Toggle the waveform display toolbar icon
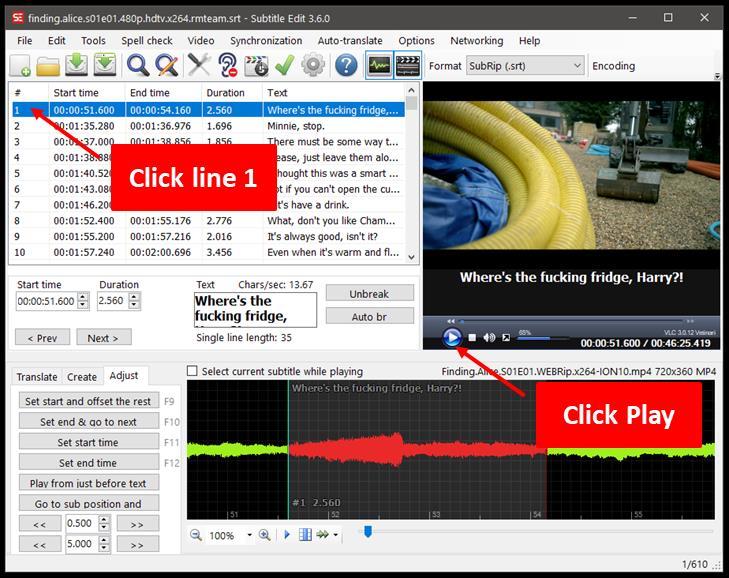Screen dimensions: 729x578 (x=379, y=66)
